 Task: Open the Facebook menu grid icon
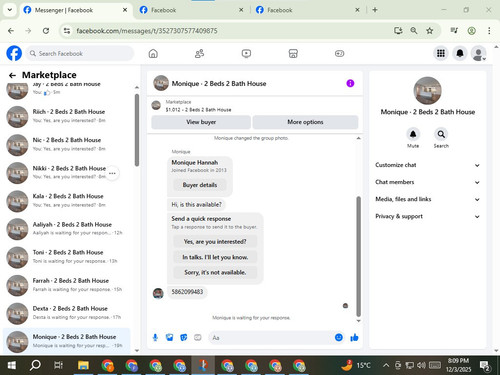pos(441,53)
